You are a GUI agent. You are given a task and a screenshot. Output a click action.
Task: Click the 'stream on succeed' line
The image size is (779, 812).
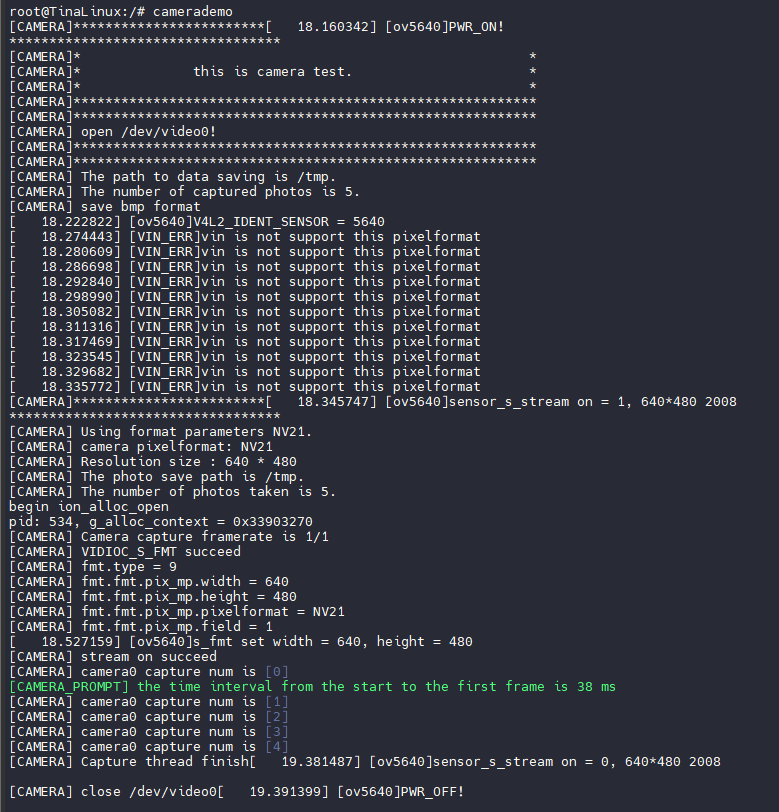[112, 656]
